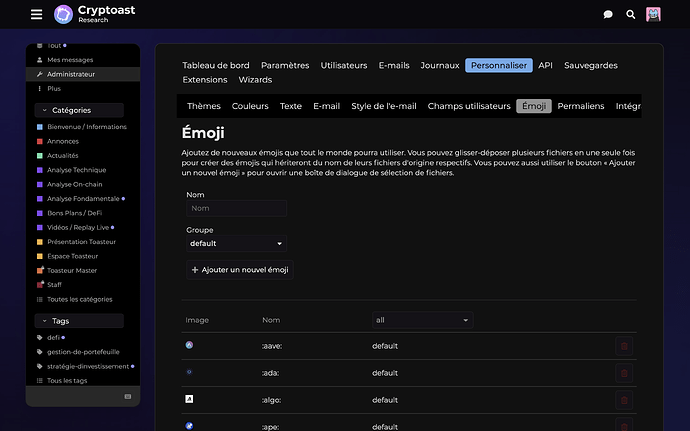690x431 pixels.
Task: Click the :ada: name cell
Action: pyautogui.click(x=271, y=373)
